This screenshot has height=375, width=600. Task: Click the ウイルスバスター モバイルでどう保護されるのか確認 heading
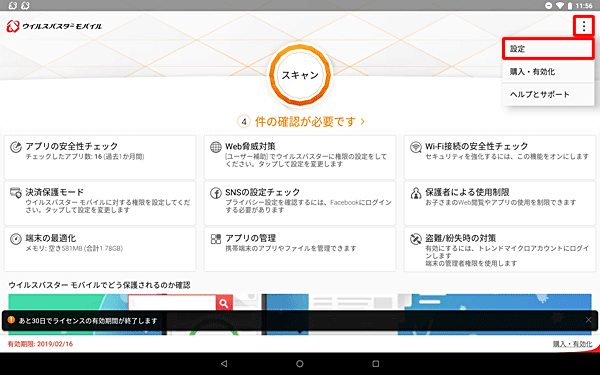point(99,285)
